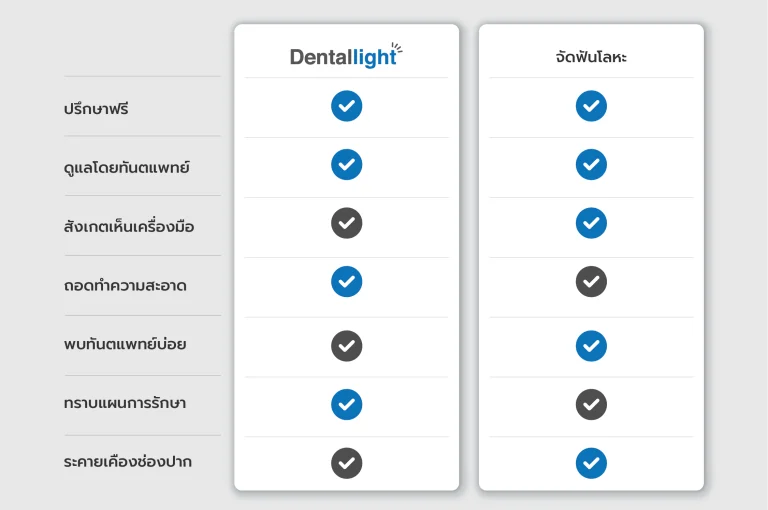Click Dentallight checkmark for ทราบแผนการรักษา
The width and height of the screenshot is (768, 510).
point(346,405)
